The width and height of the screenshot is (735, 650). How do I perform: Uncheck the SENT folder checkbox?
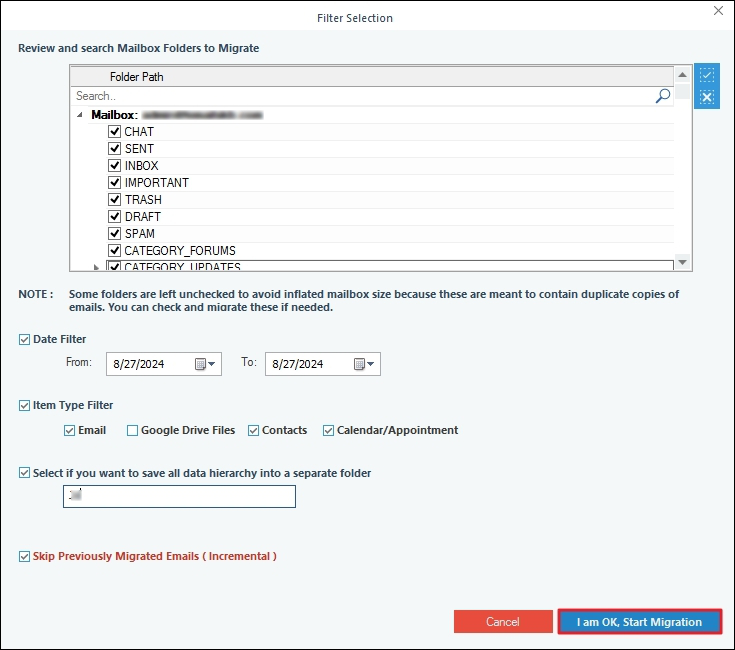[x=114, y=149]
